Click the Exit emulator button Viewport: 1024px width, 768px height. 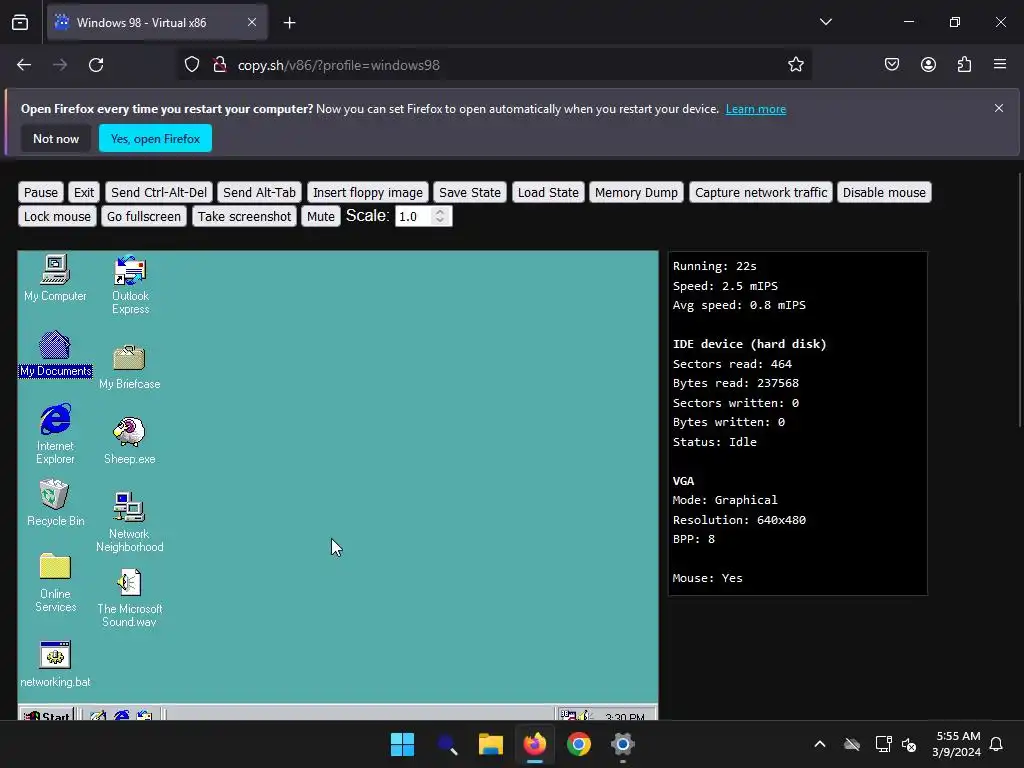[84, 193]
